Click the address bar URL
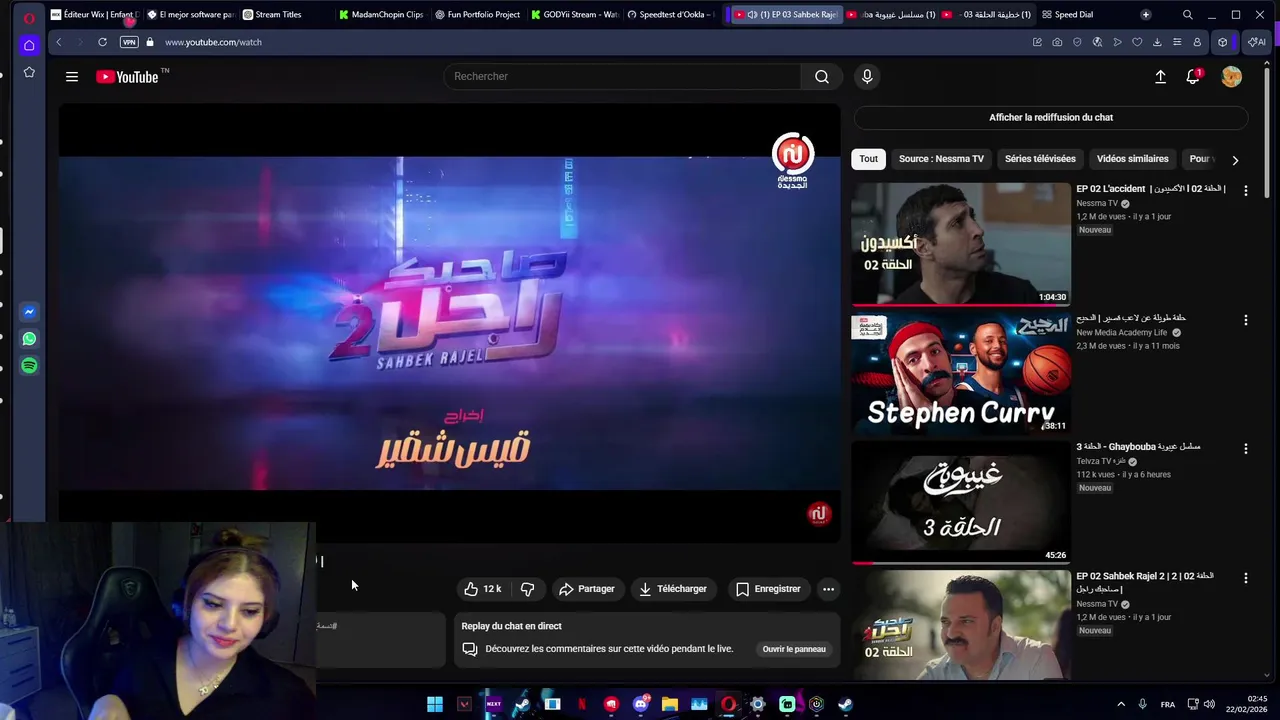The image size is (1280, 720). tap(213, 42)
